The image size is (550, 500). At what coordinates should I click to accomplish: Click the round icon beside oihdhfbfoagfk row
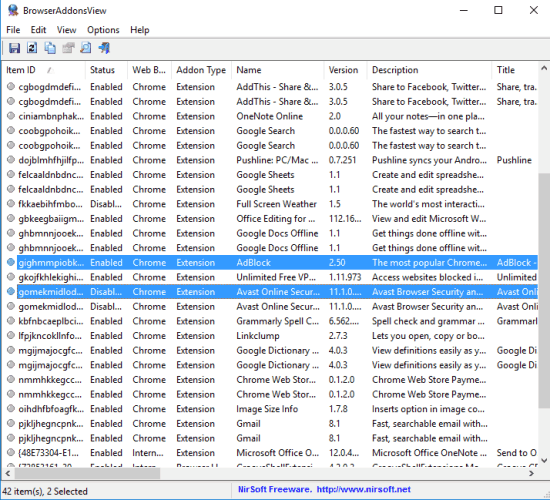pos(11,408)
